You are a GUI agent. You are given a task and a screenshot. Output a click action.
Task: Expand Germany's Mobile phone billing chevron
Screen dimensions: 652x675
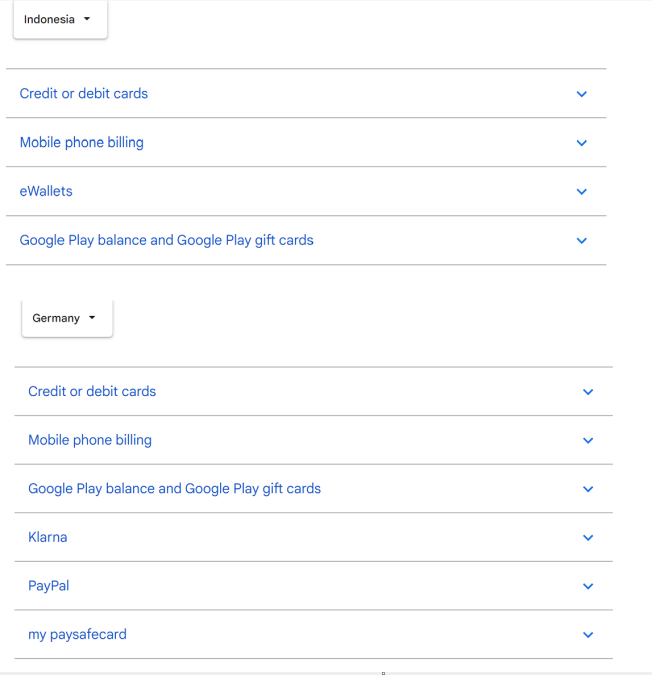(588, 441)
